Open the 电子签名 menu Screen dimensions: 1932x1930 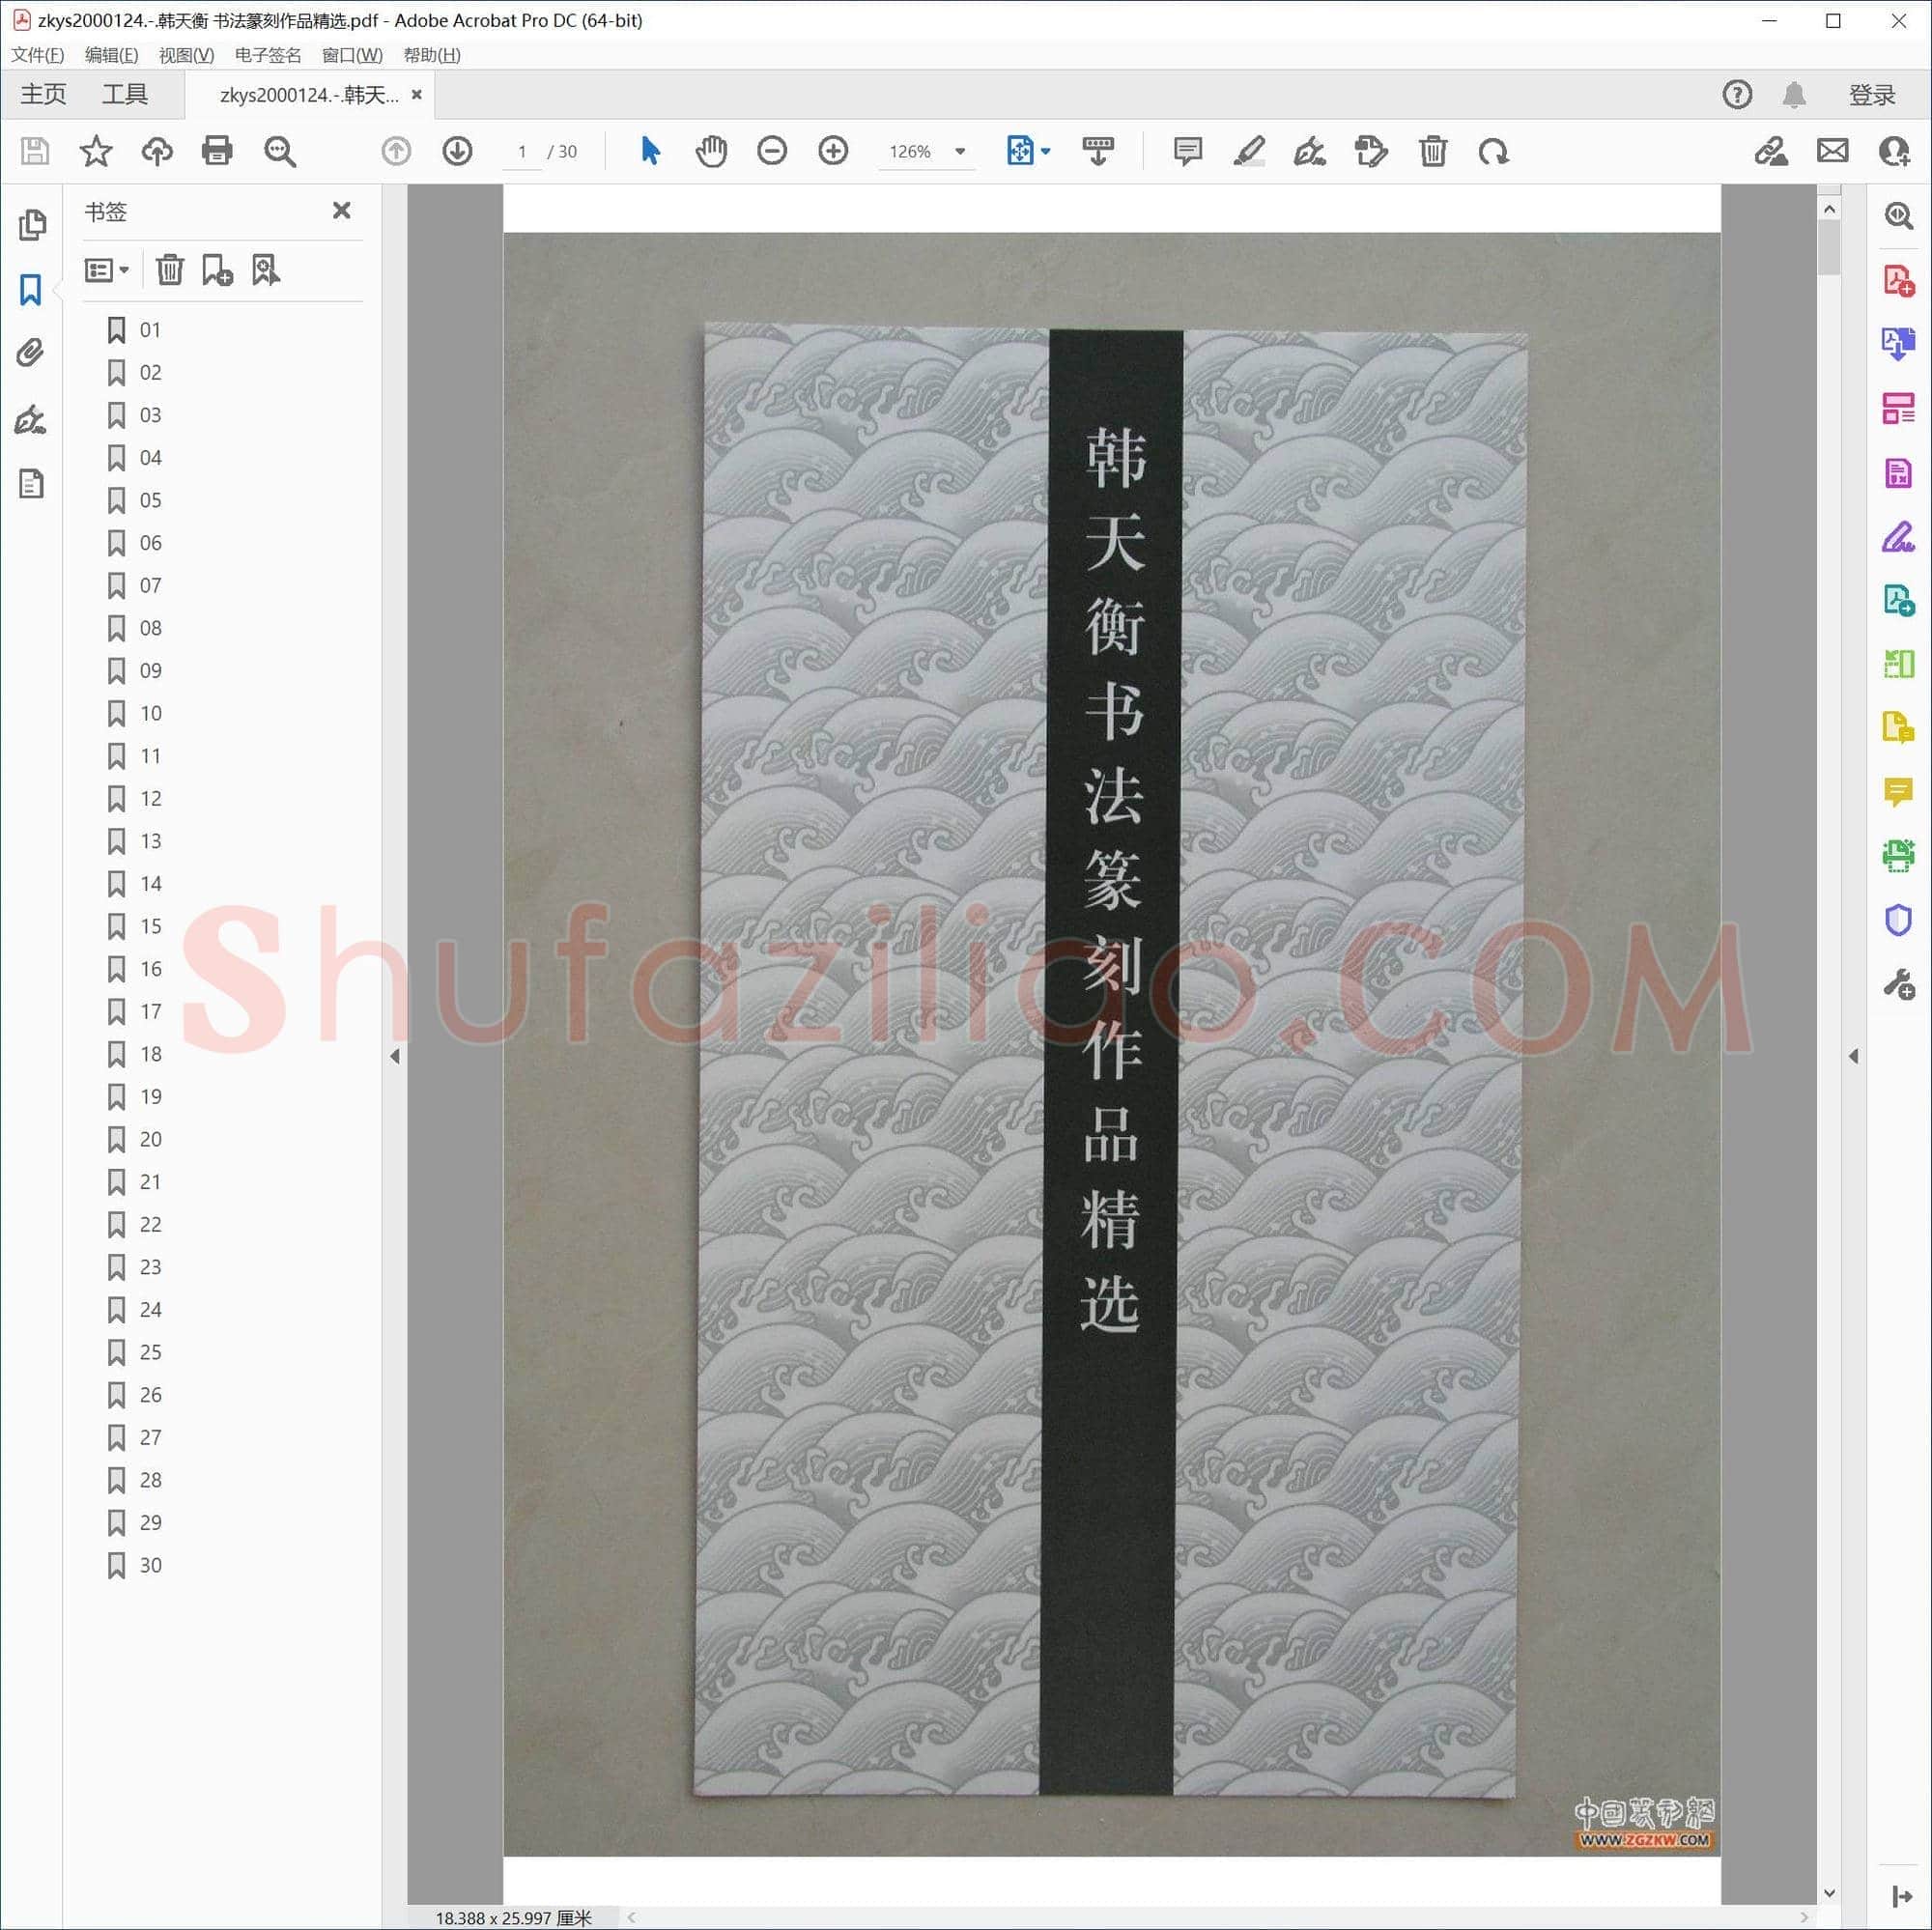(x=268, y=55)
